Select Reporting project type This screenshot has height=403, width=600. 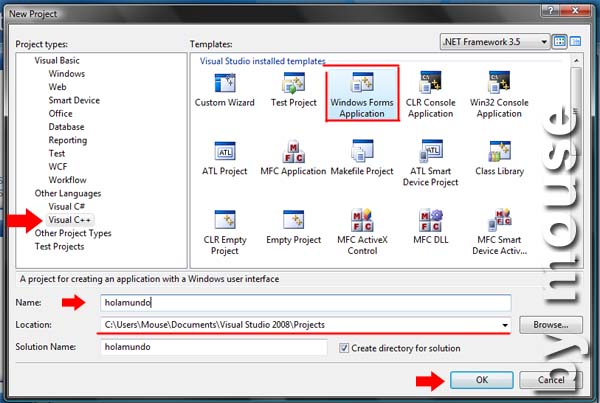68,140
